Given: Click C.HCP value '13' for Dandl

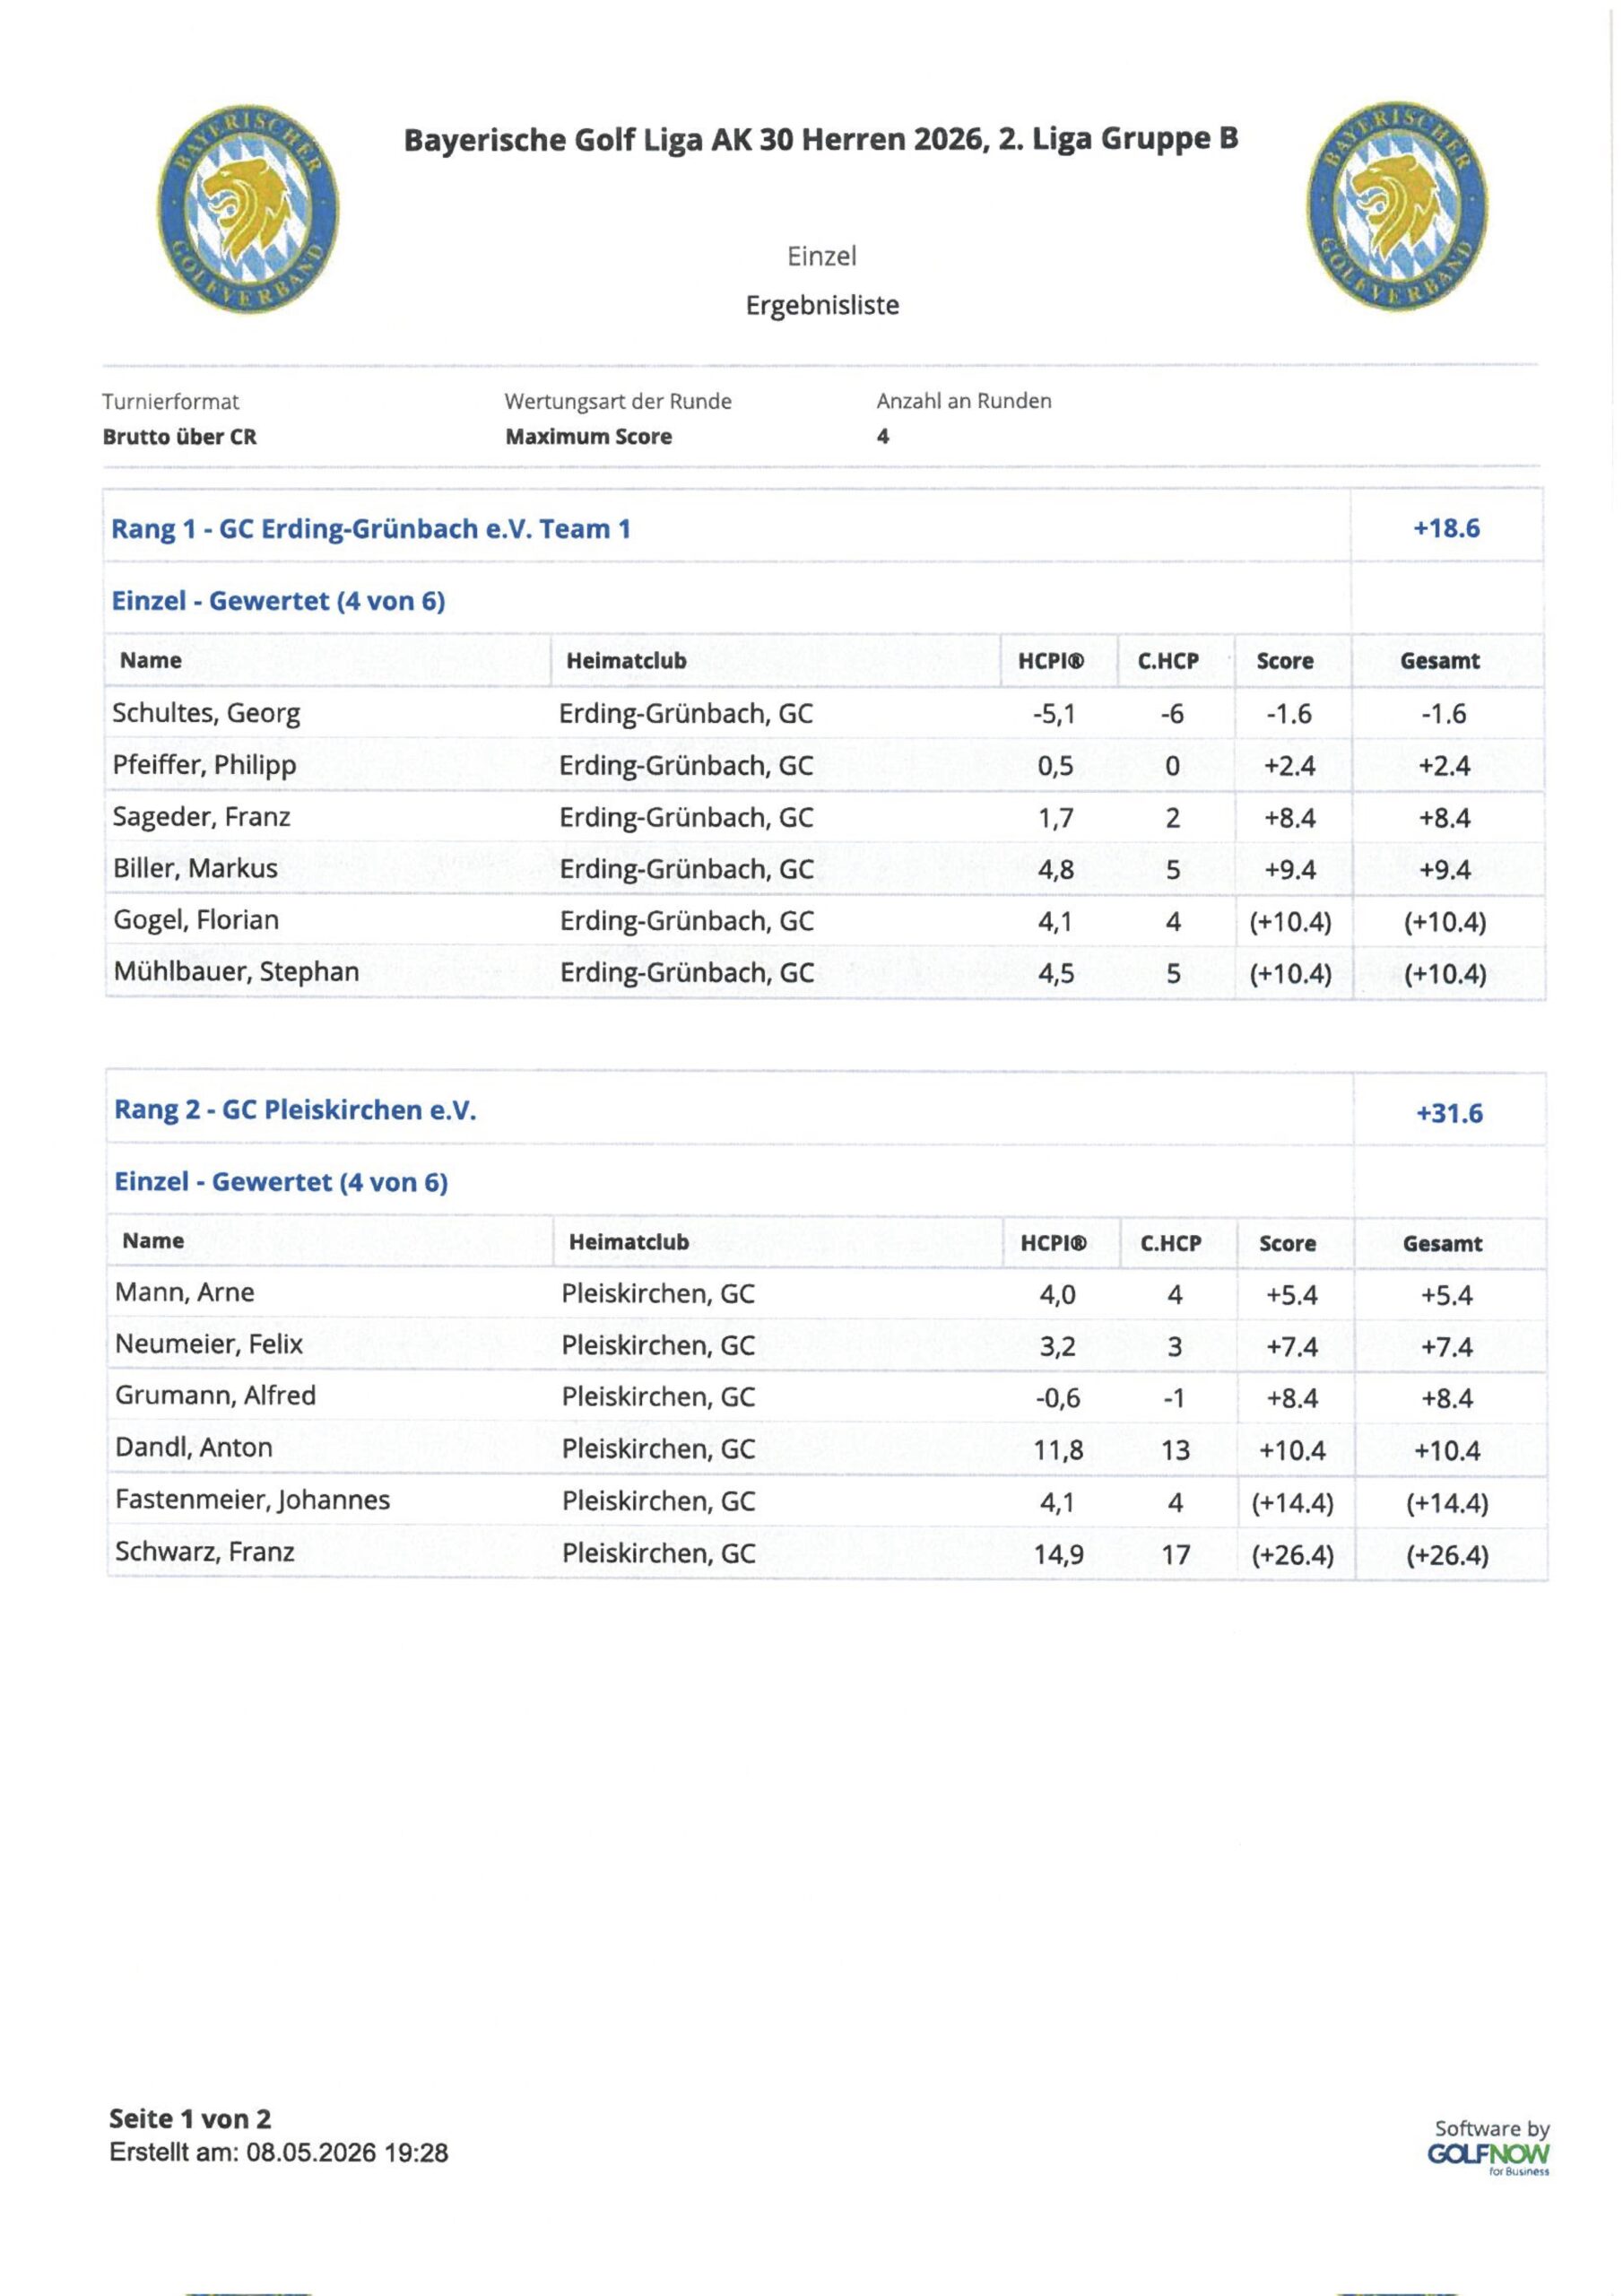Looking at the screenshot, I should tap(1175, 1450).
